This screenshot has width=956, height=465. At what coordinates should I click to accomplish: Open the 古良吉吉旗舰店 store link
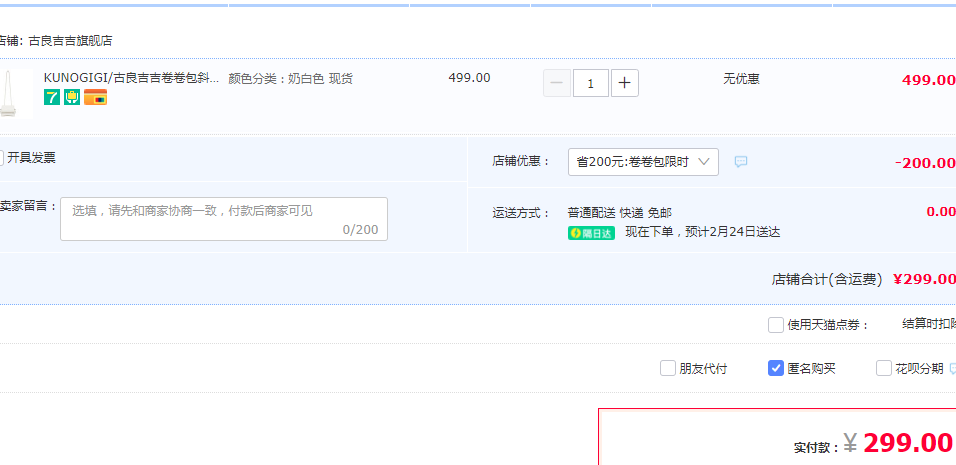70,41
